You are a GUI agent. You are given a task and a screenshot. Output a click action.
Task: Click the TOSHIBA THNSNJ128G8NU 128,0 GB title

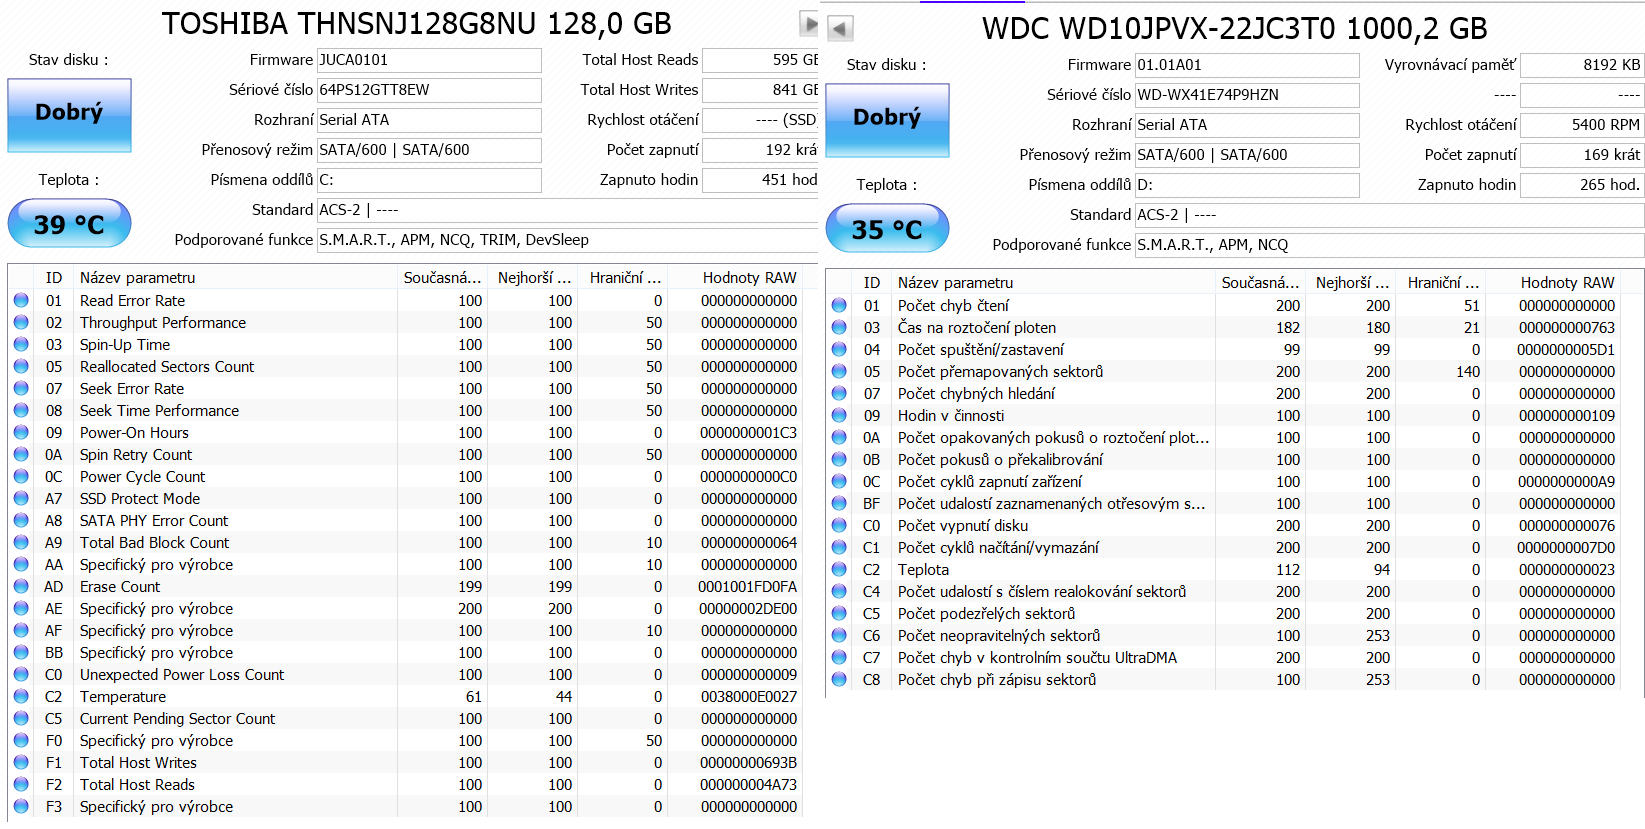click(417, 23)
